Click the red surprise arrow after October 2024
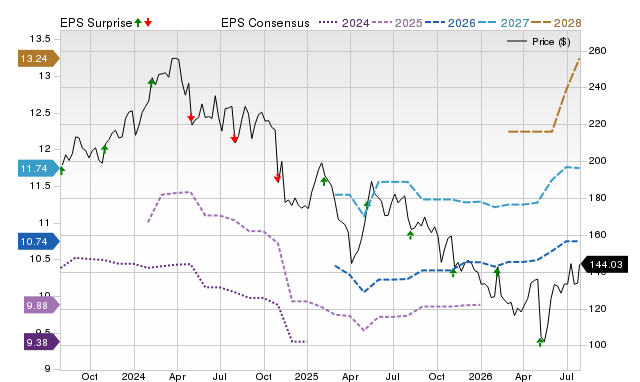The height and width of the screenshot is (382, 640). [x=278, y=178]
